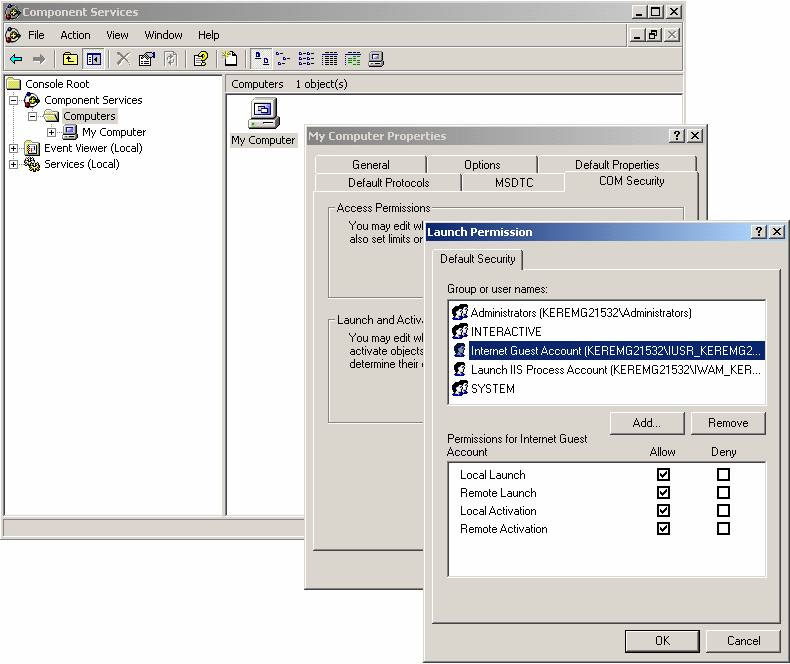Expand the Event Viewer (Local) node
This screenshot has height=664, width=790.
pos(14,148)
